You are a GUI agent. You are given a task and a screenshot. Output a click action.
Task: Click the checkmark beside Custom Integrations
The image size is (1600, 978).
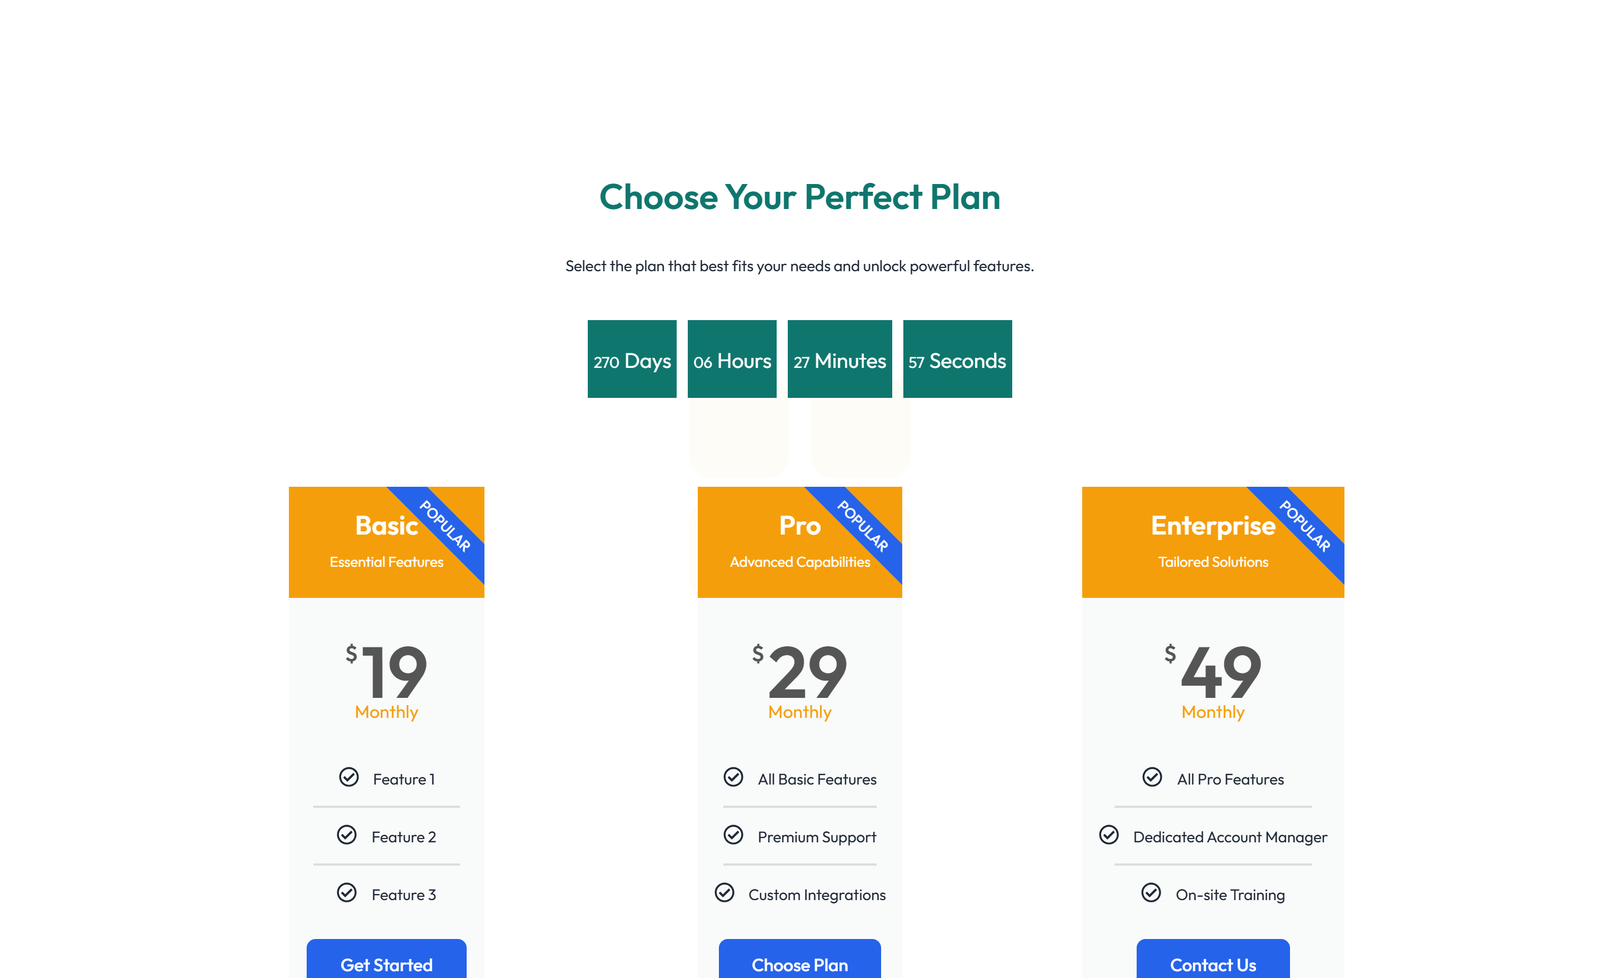click(x=725, y=891)
